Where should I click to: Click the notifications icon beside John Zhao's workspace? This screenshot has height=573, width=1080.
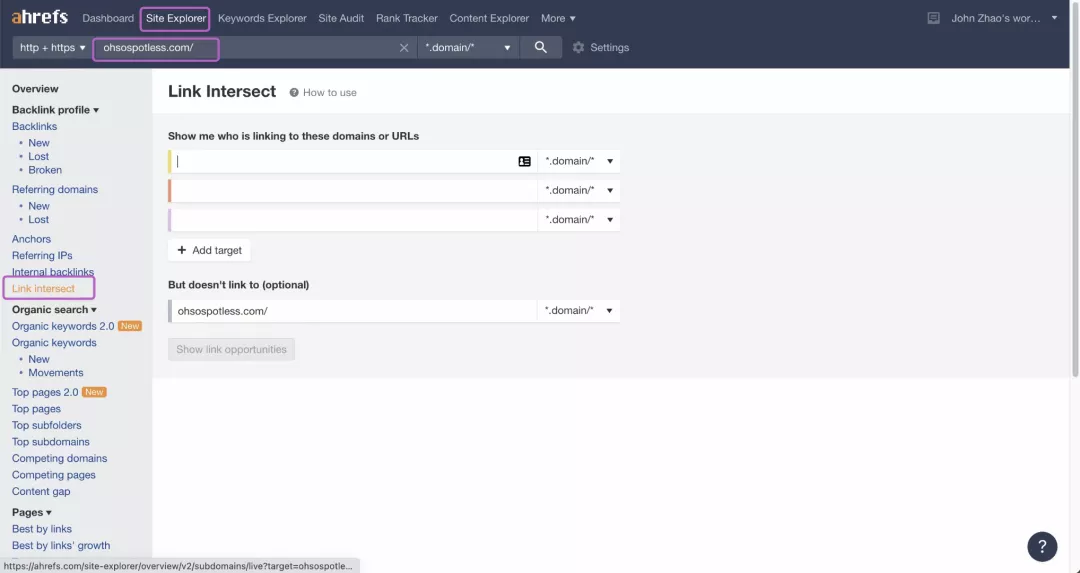pyautogui.click(x=933, y=19)
